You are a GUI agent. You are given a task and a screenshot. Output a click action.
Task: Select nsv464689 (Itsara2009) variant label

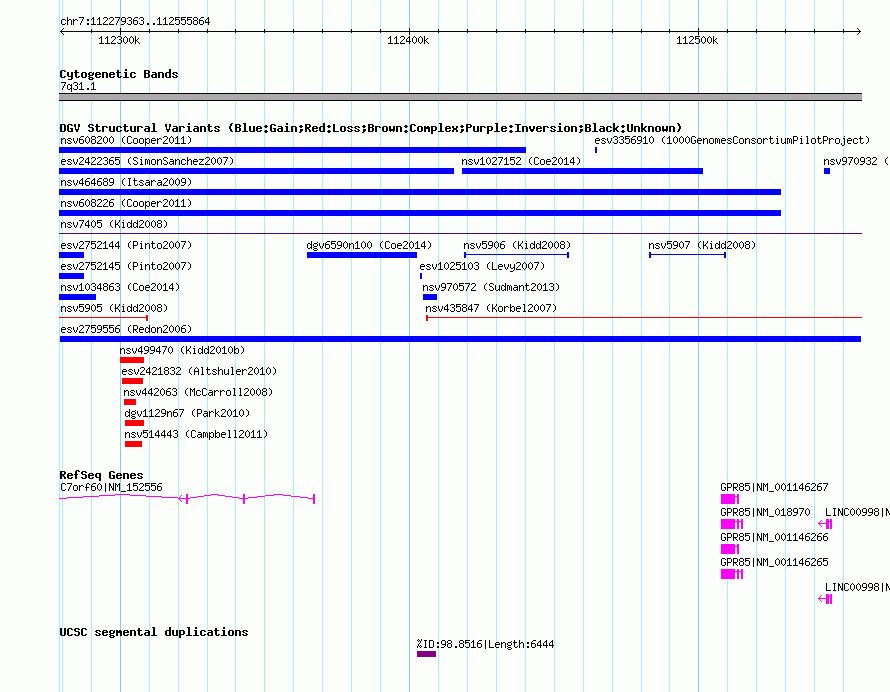click(x=126, y=182)
